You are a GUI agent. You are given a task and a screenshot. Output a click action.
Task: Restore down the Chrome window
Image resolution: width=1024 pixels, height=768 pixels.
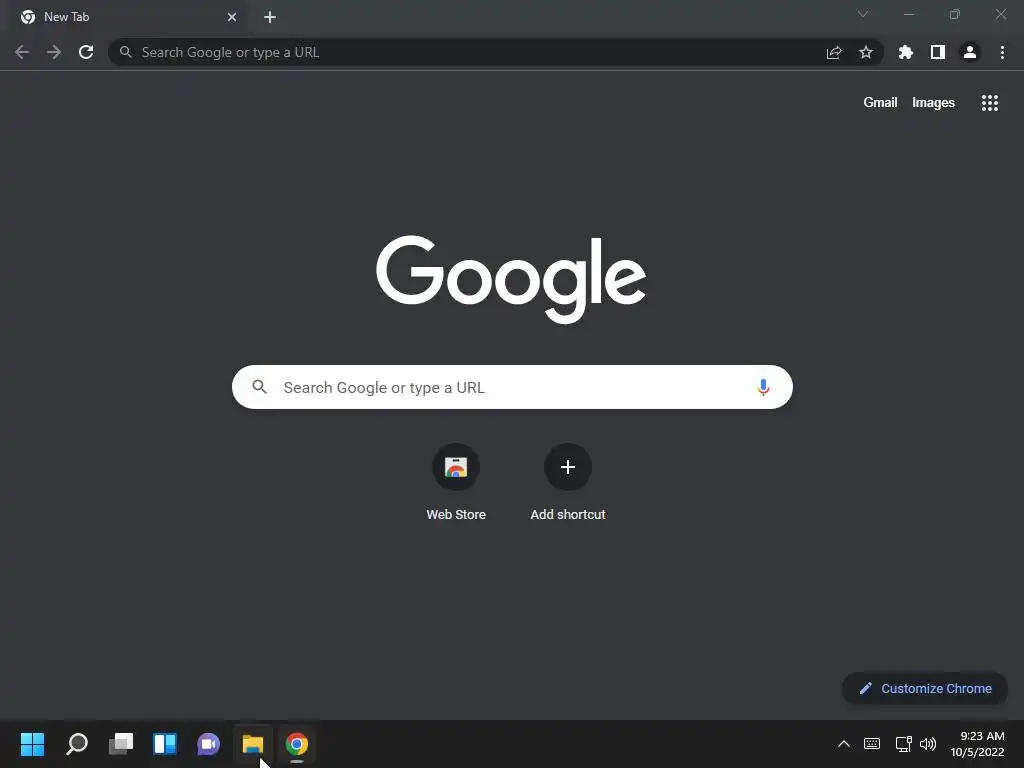pyautogui.click(x=955, y=14)
